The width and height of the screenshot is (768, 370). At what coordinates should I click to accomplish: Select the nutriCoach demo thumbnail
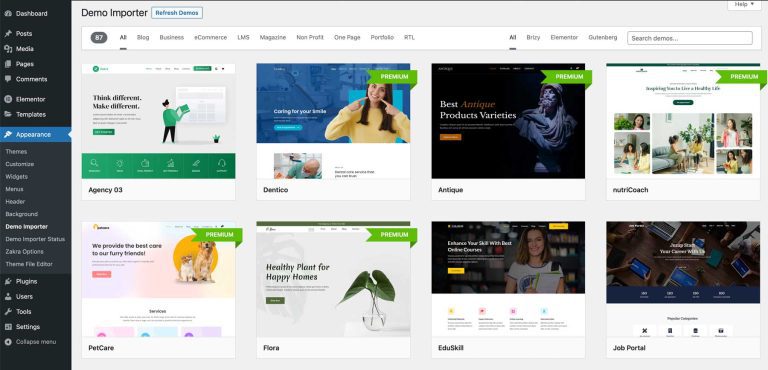[683, 121]
